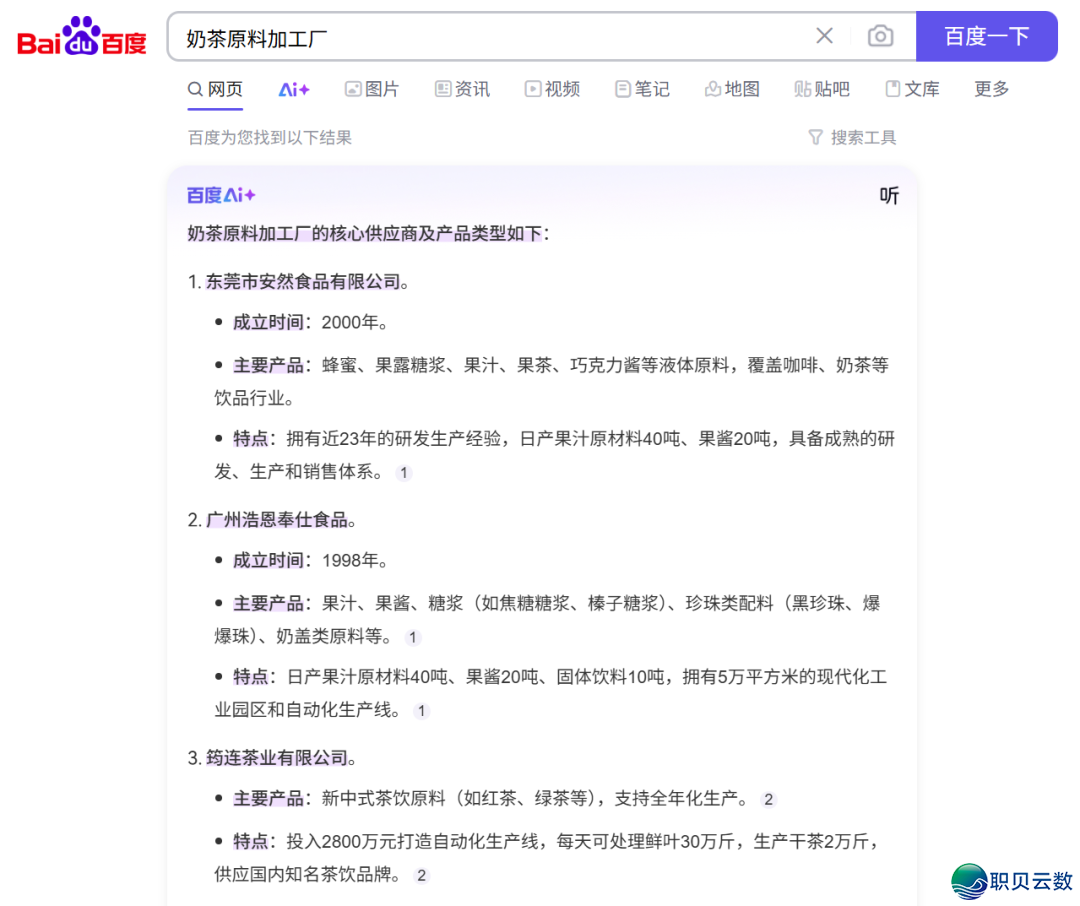Image resolution: width=1080 pixels, height=906 pixels.
Task: Click the 百度一下 search button
Action: point(986,37)
